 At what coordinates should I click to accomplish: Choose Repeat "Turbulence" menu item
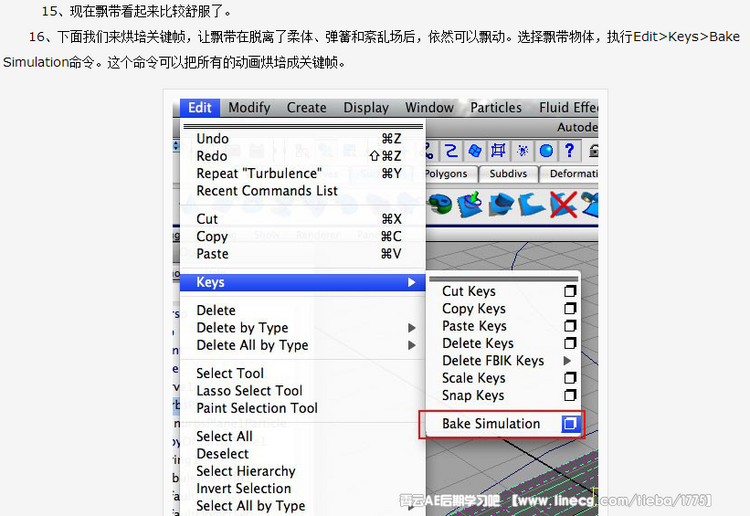point(302,173)
